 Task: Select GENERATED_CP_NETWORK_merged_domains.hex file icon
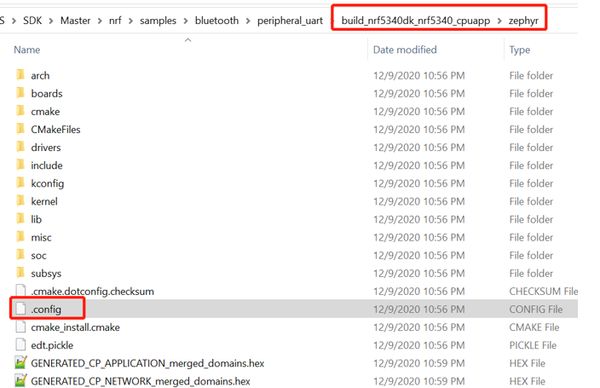point(21,380)
